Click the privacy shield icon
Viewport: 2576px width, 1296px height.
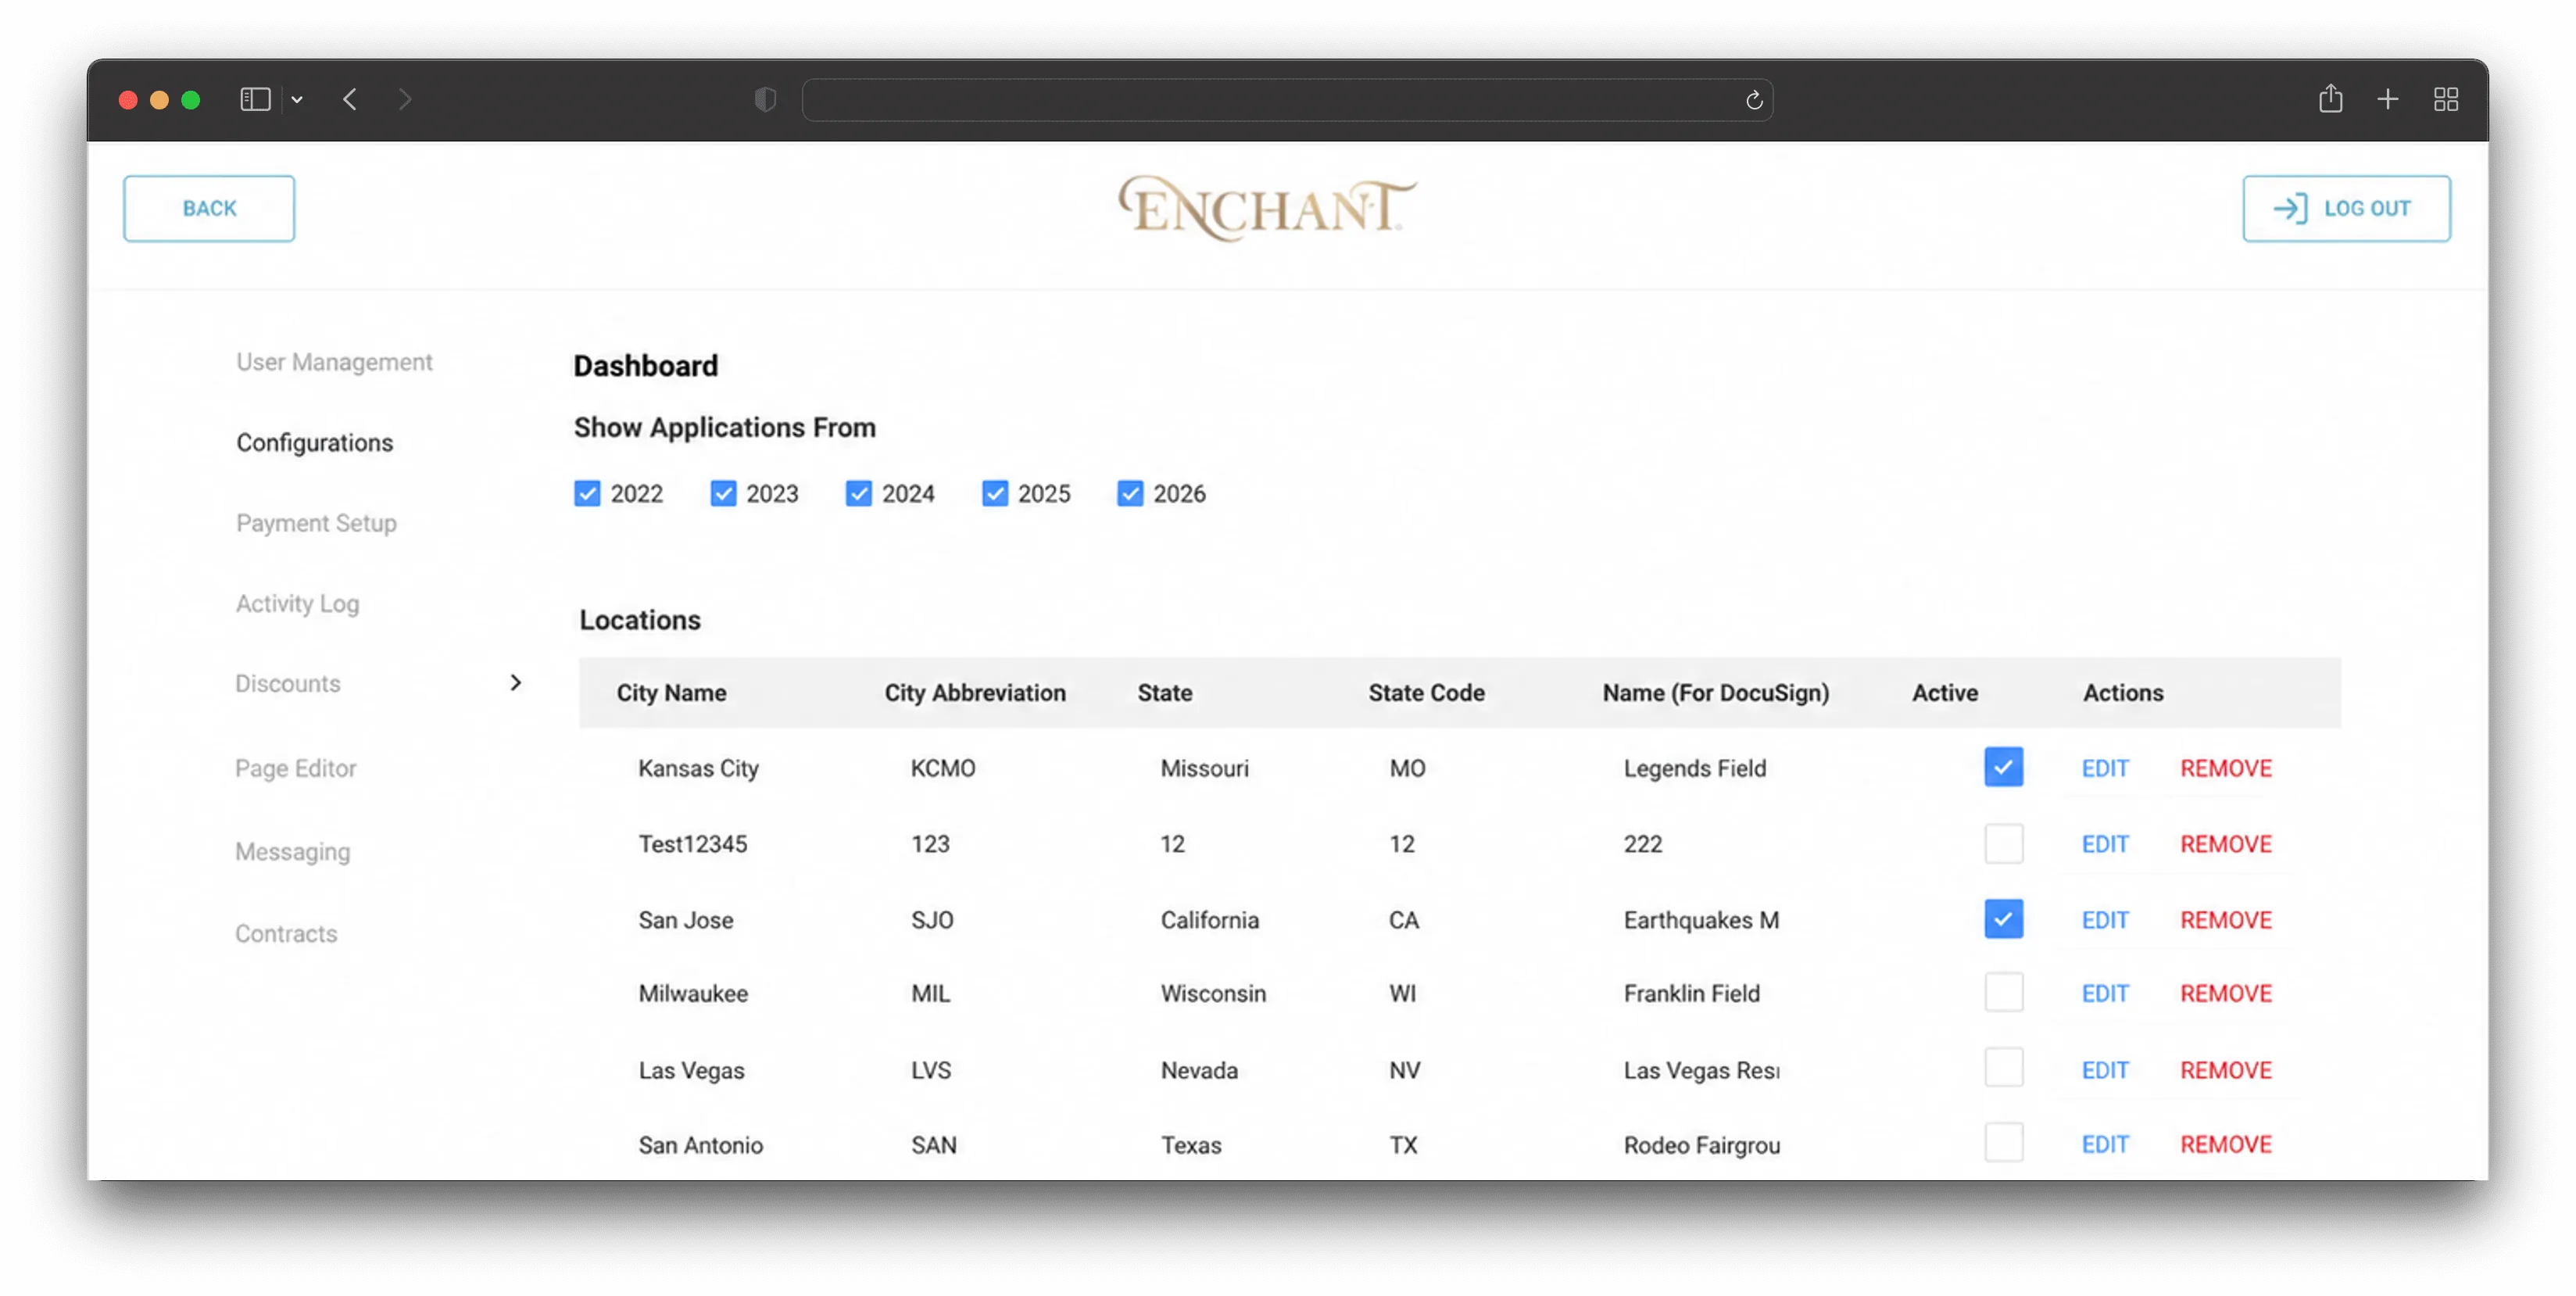pyautogui.click(x=765, y=99)
